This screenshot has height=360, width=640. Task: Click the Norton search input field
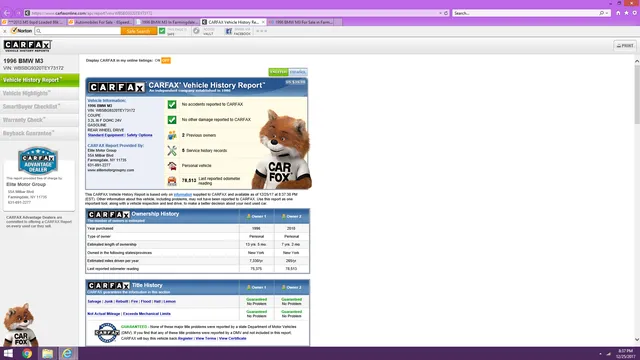point(78,31)
